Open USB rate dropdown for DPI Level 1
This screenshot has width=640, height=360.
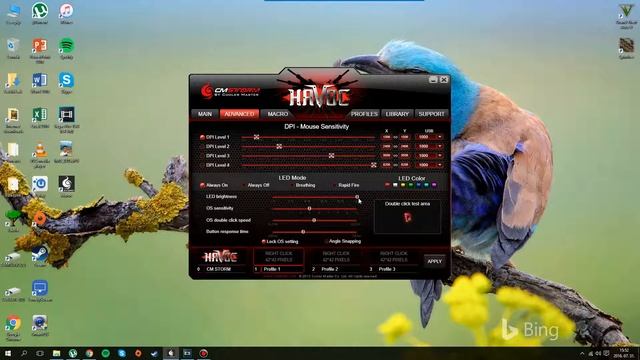click(440, 137)
